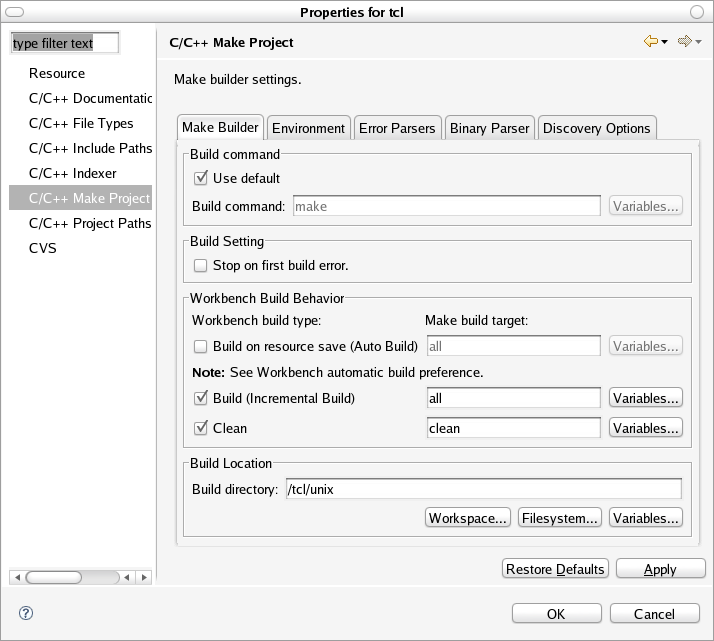
Task: Click the back navigation arrow icon
Action: coord(650,42)
